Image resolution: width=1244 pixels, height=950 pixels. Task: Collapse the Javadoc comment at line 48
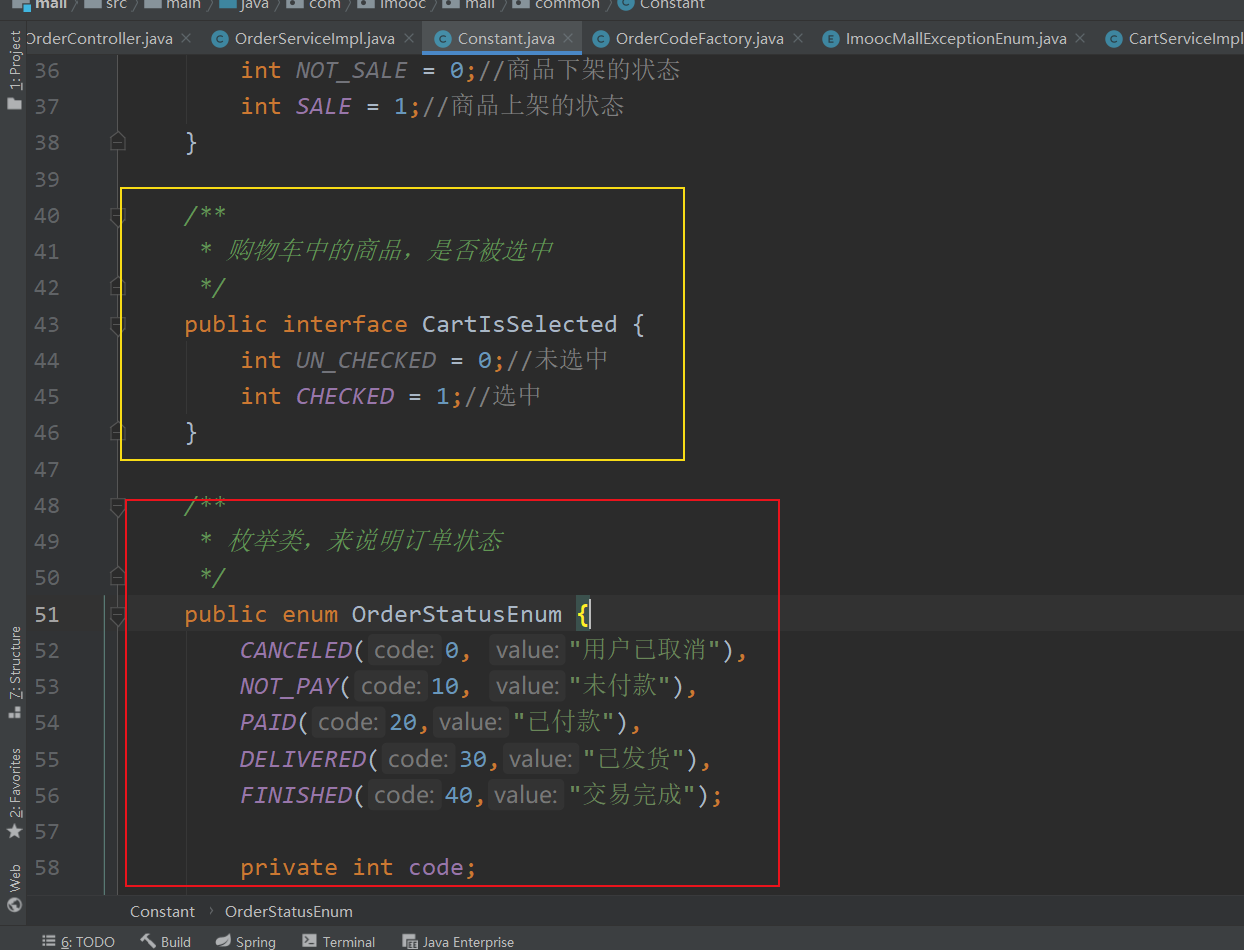pyautogui.click(x=117, y=505)
